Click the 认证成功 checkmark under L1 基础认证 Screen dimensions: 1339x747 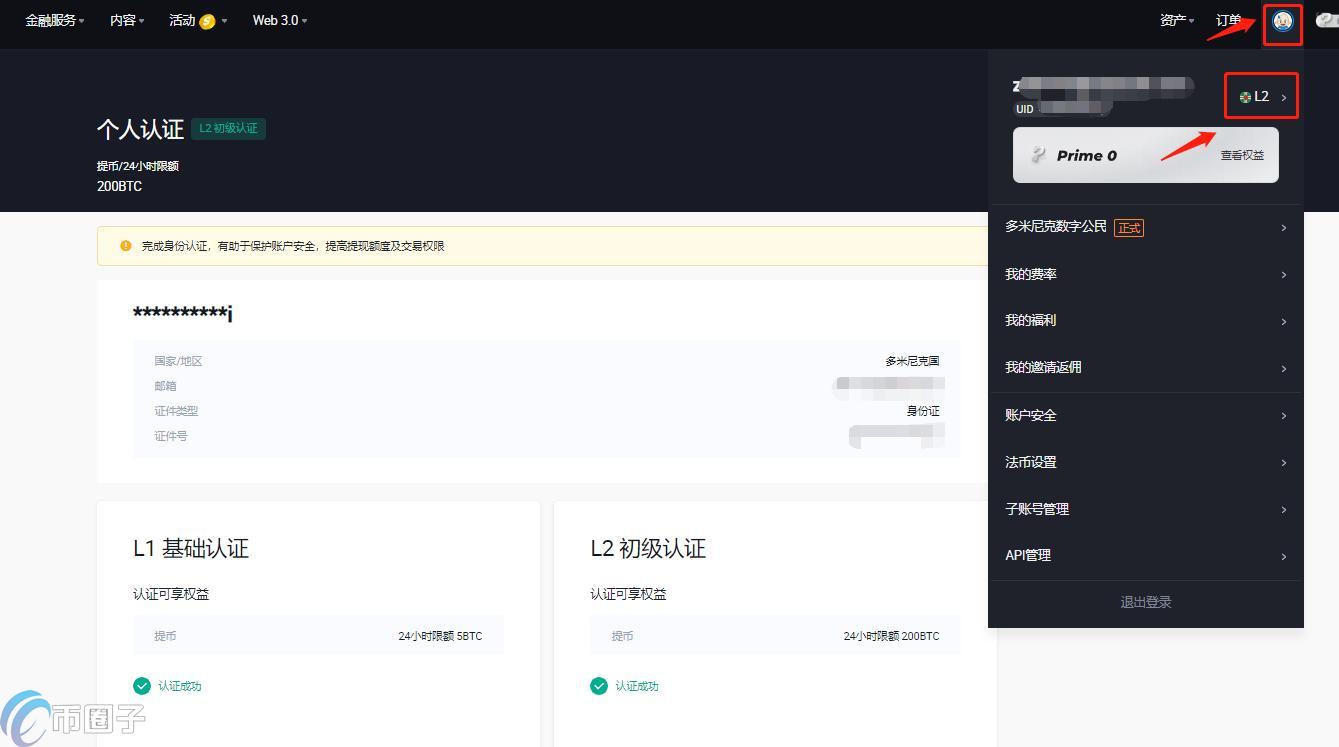[141, 686]
